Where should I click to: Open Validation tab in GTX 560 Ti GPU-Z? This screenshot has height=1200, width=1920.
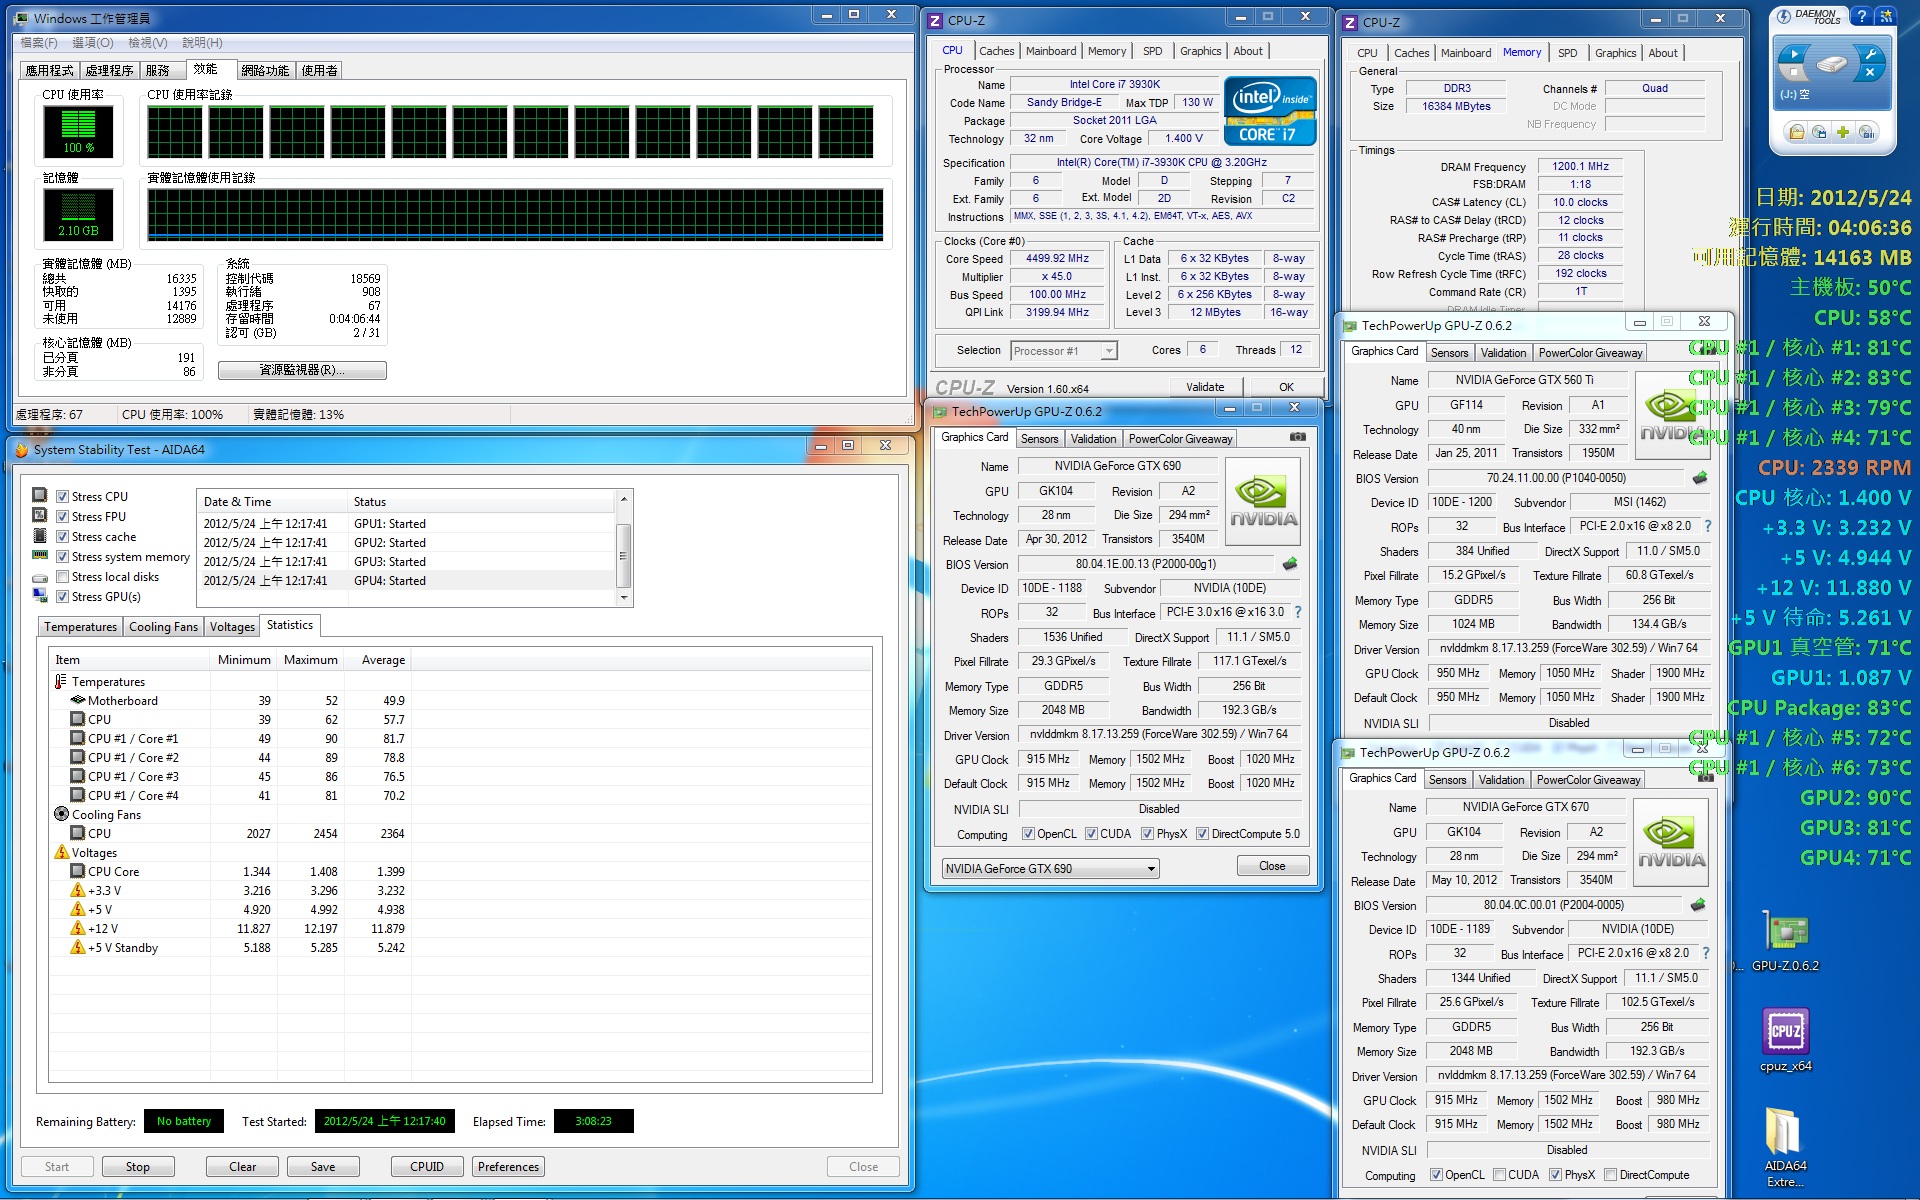tap(1503, 353)
